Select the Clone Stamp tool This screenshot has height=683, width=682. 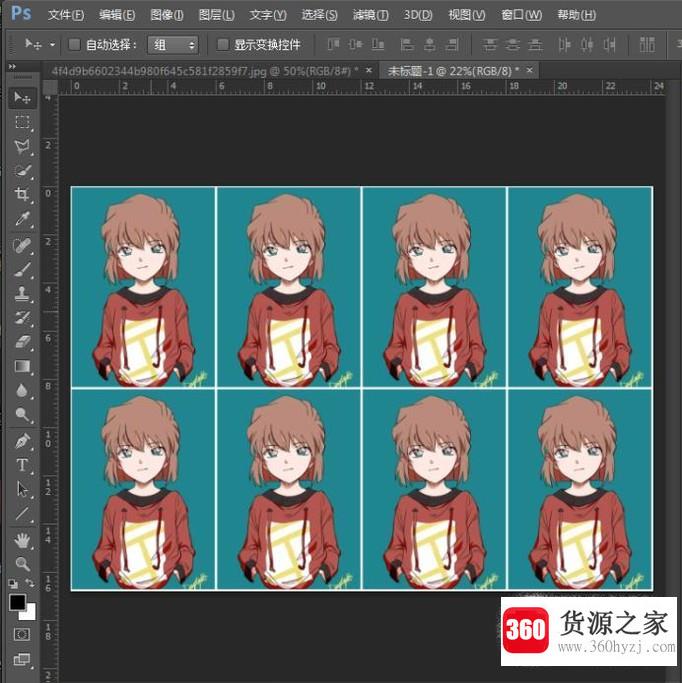(22, 294)
